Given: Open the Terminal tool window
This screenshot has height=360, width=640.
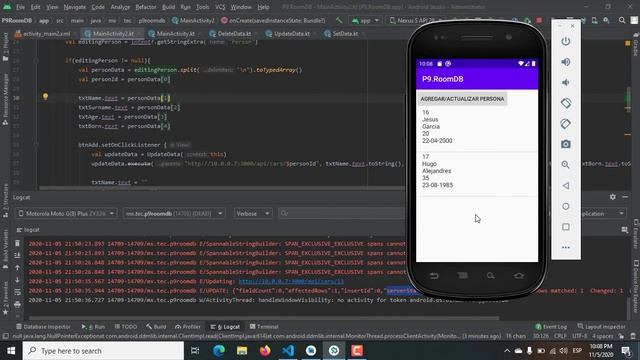Looking at the screenshot, I should point(264,327).
